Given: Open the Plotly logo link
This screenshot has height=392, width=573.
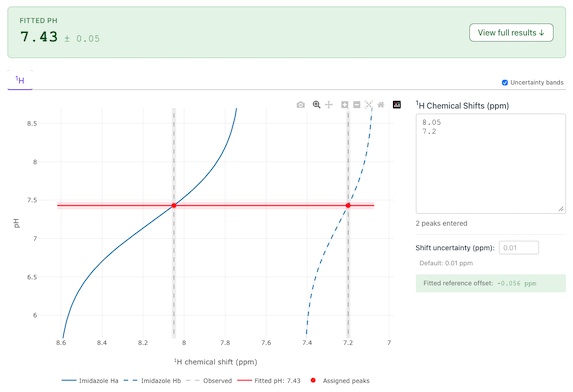Looking at the screenshot, I should tap(397, 105).
